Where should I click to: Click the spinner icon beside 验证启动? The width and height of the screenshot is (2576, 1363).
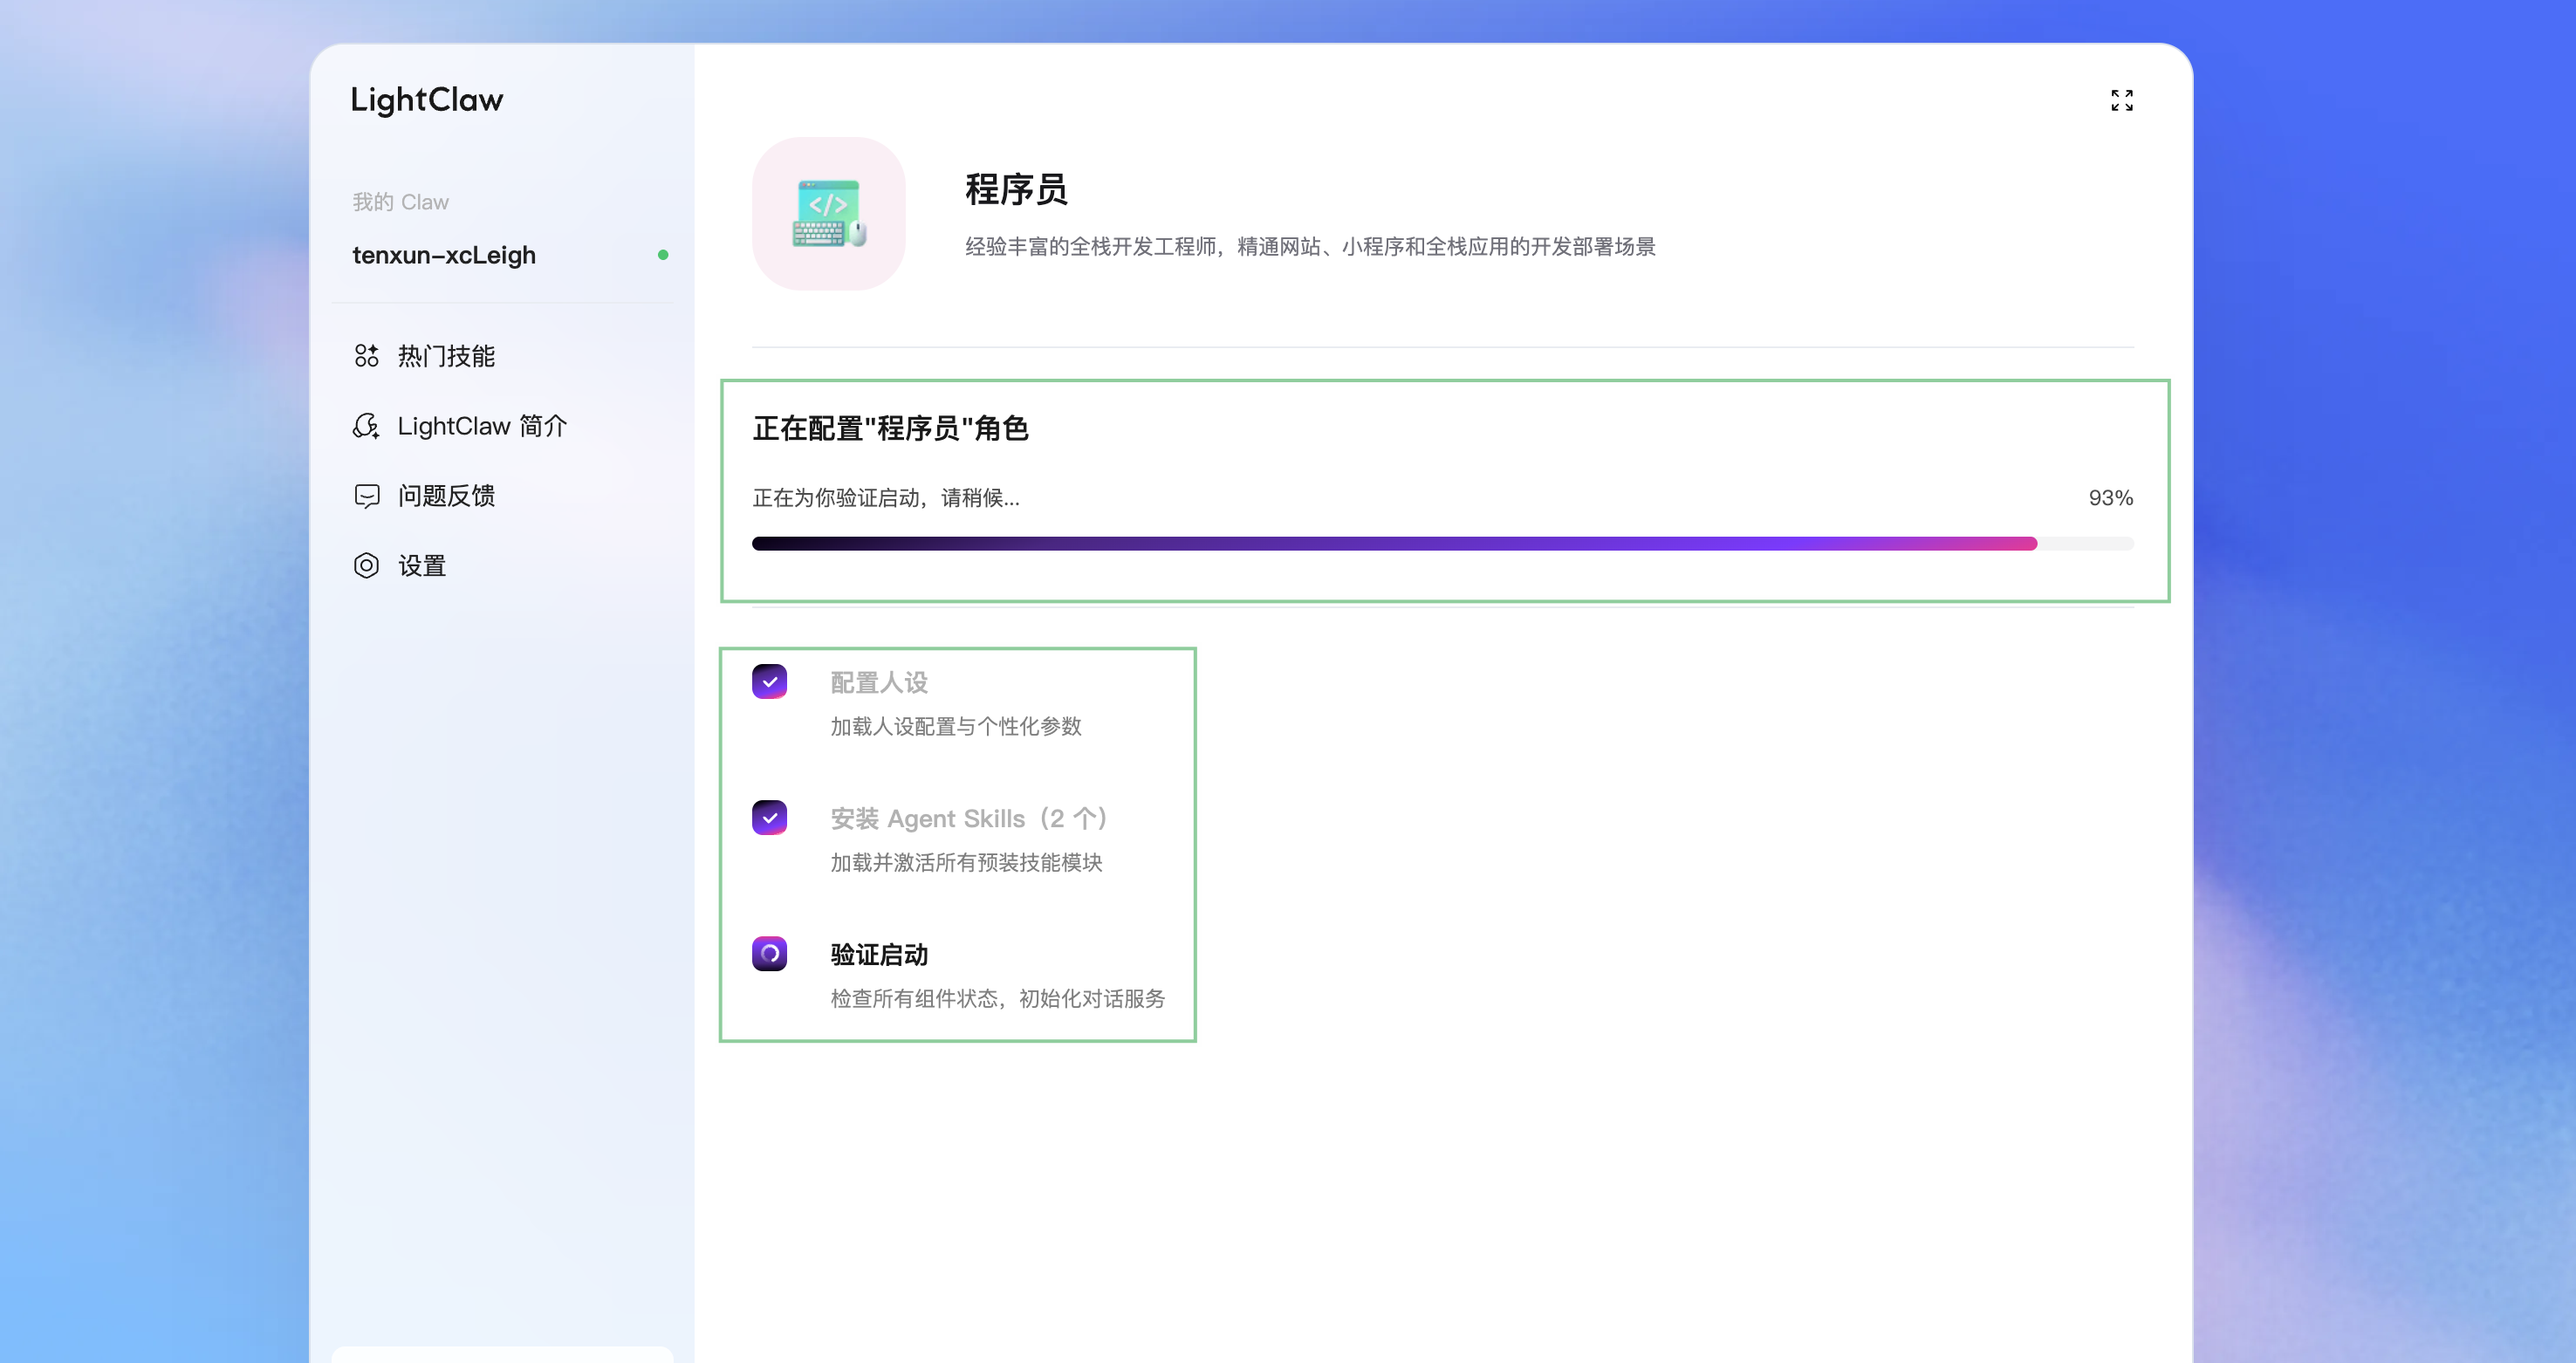[769, 953]
